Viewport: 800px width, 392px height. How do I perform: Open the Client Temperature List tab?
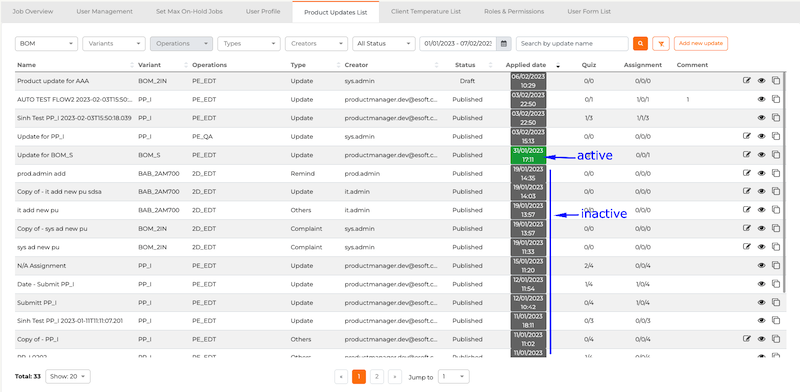click(x=426, y=11)
